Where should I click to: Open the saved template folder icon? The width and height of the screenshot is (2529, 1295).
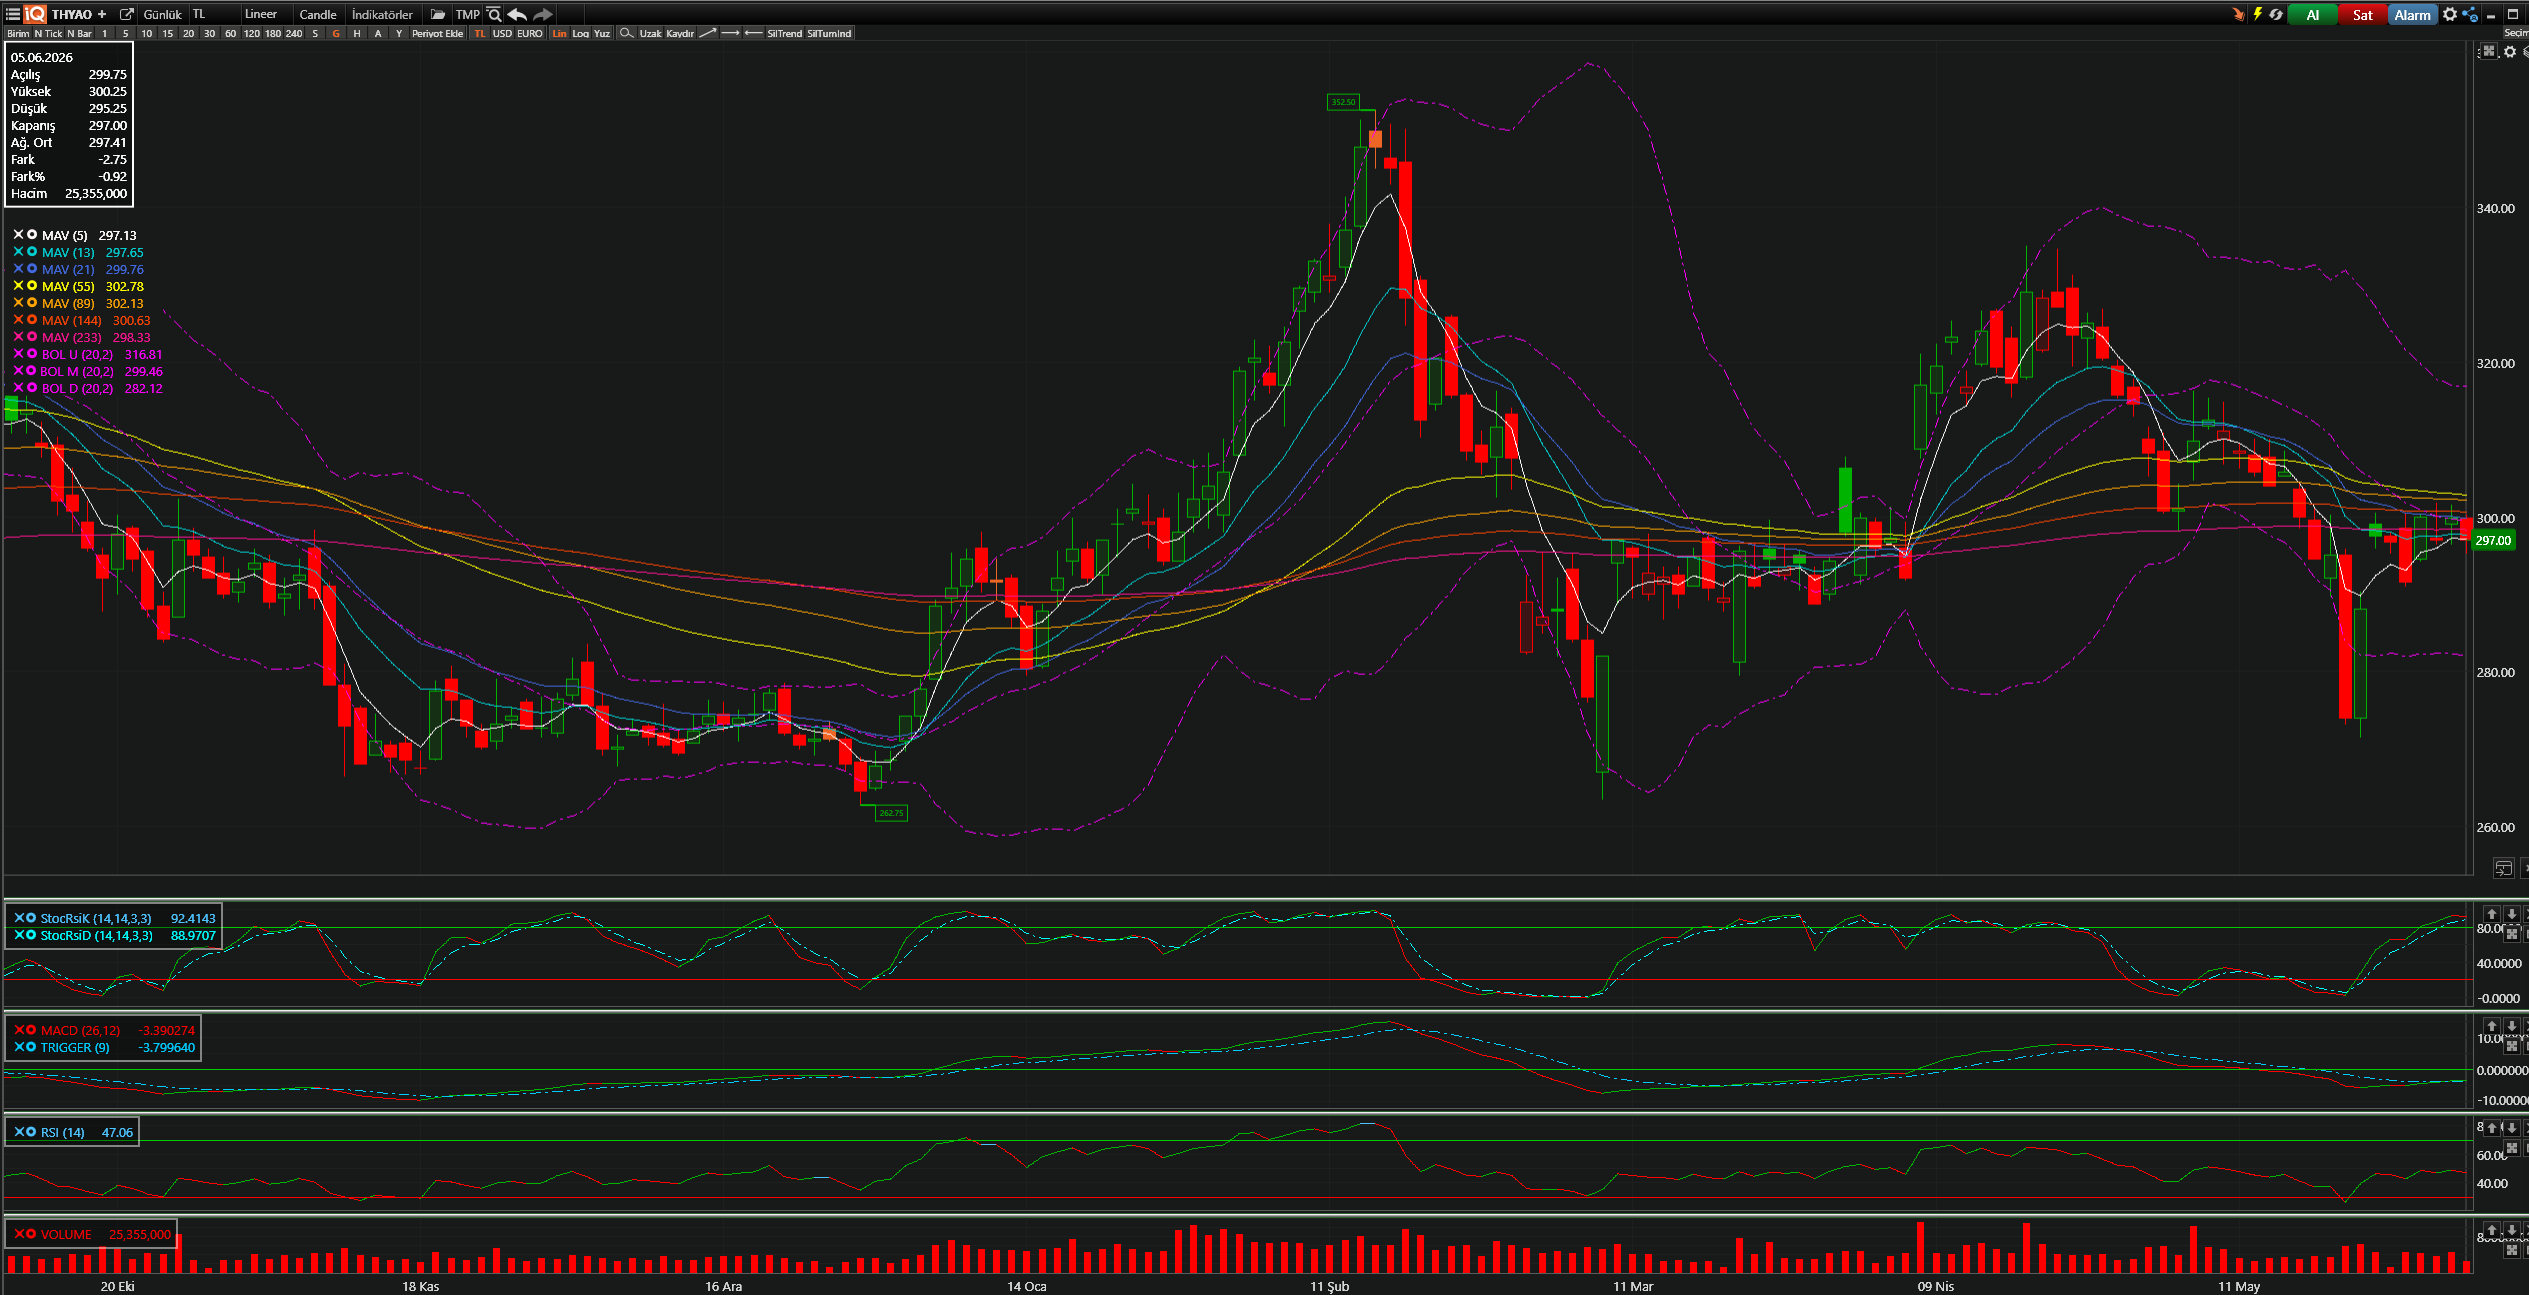click(x=438, y=14)
